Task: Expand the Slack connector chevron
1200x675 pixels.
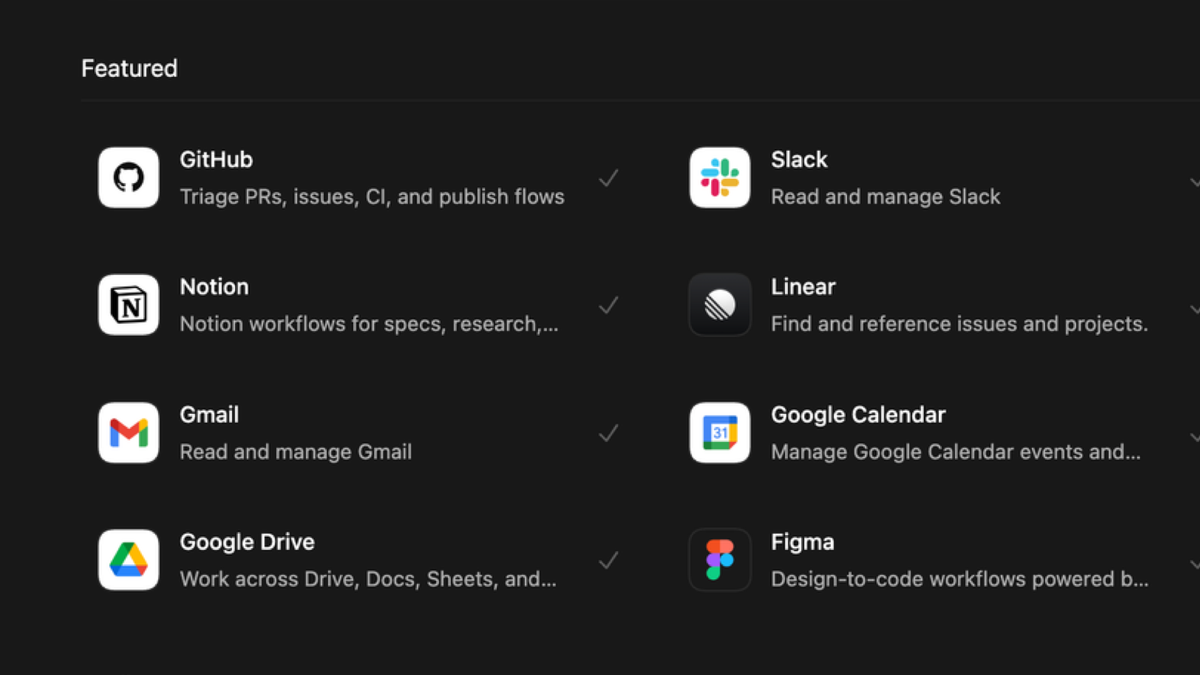Action: tap(1194, 183)
